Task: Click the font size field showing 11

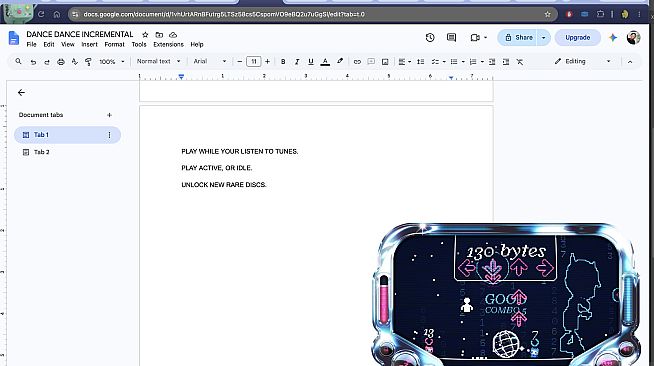Action: 254,62
